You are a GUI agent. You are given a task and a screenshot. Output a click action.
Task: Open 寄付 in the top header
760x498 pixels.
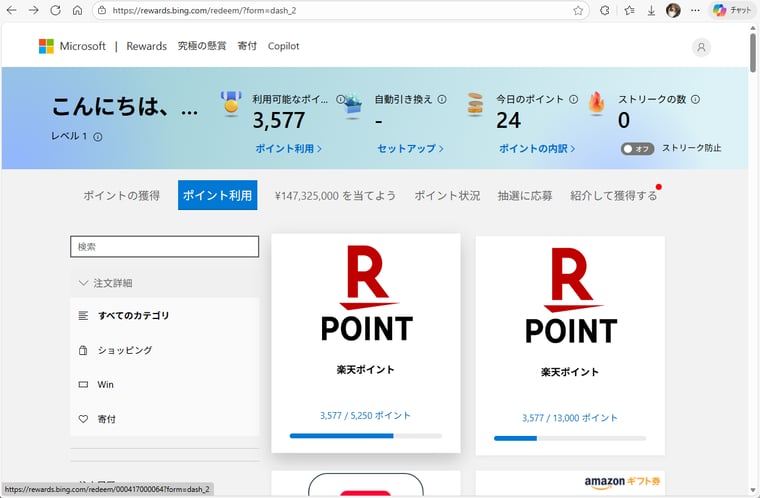point(247,46)
